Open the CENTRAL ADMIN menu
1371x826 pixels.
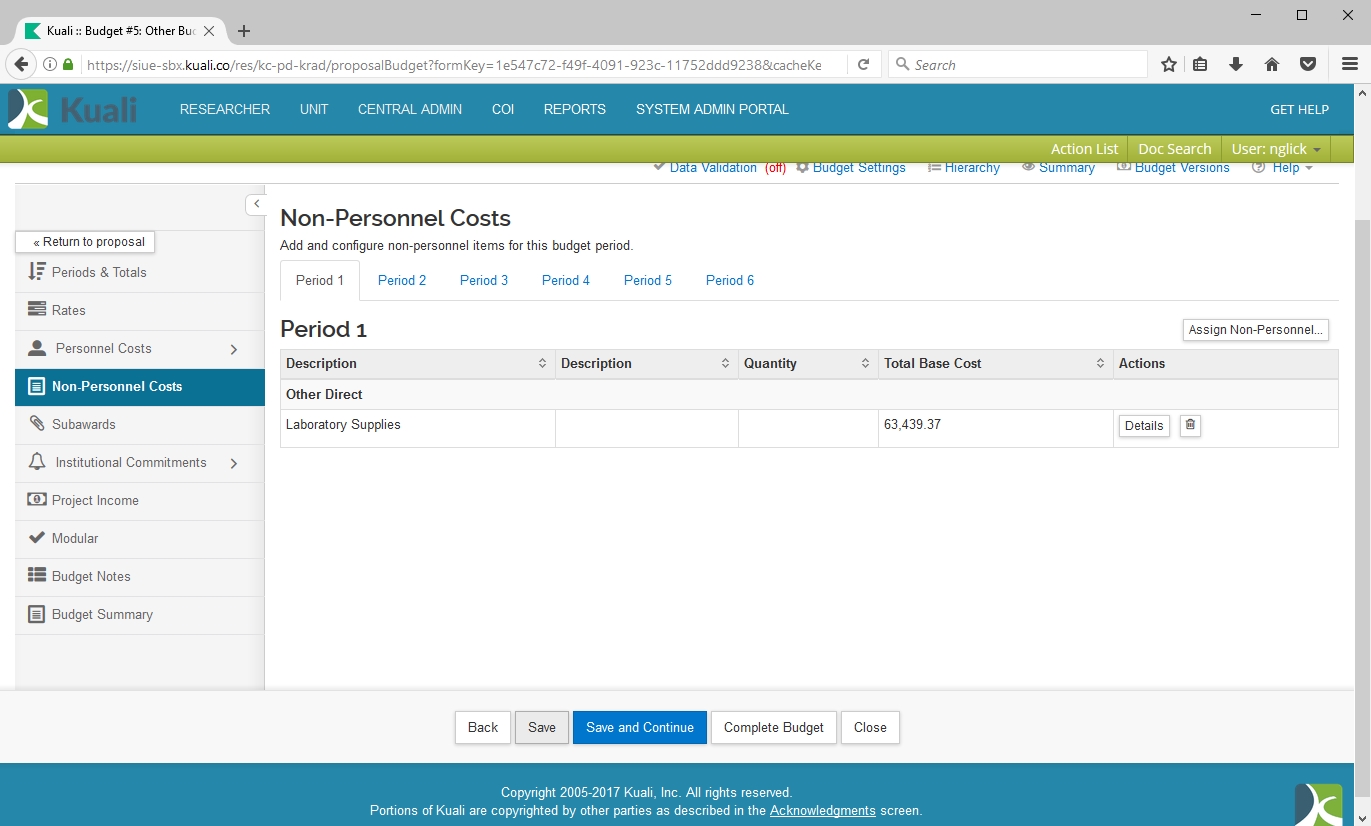tap(410, 109)
